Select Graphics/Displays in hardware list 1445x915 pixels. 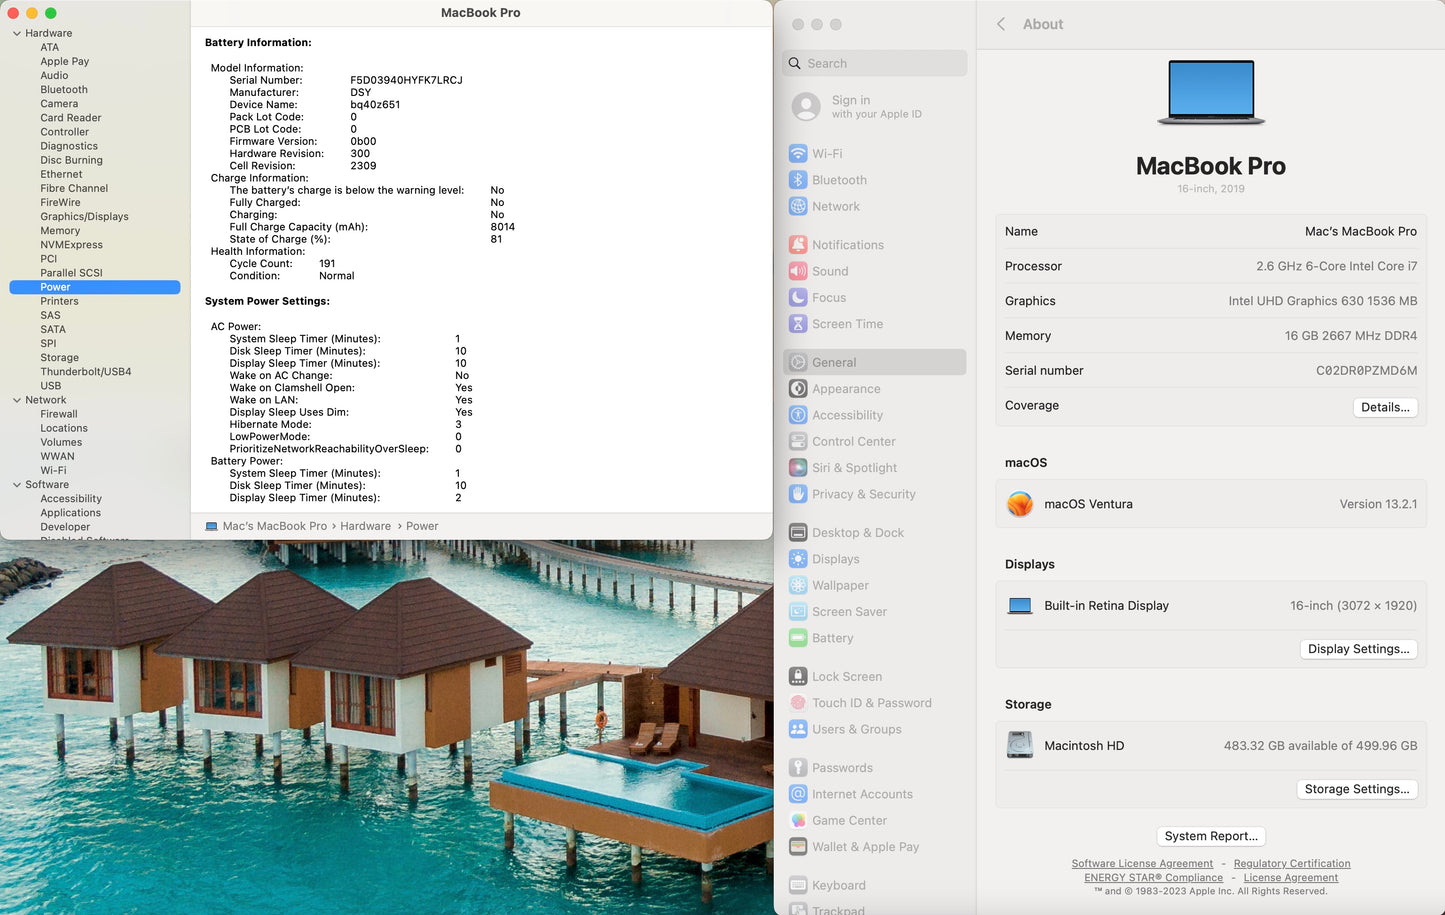[x=84, y=217]
